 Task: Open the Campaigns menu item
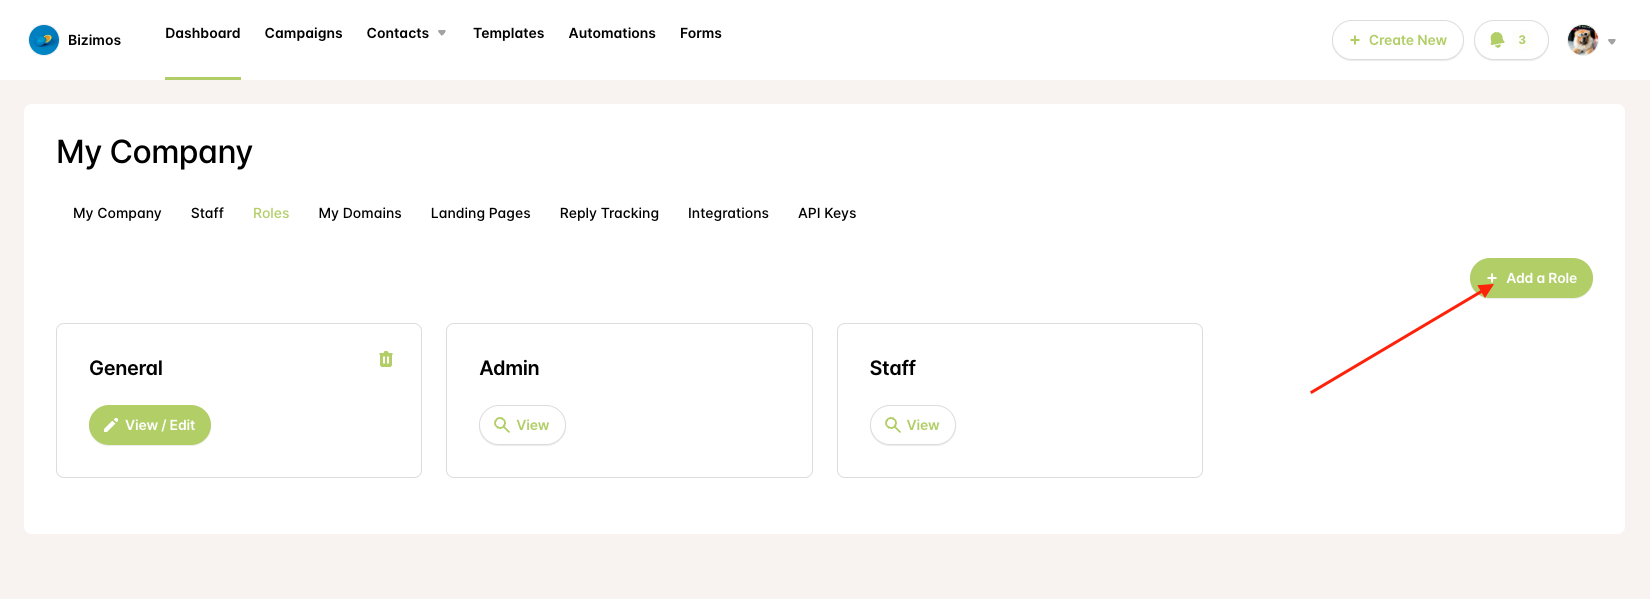[x=304, y=33]
